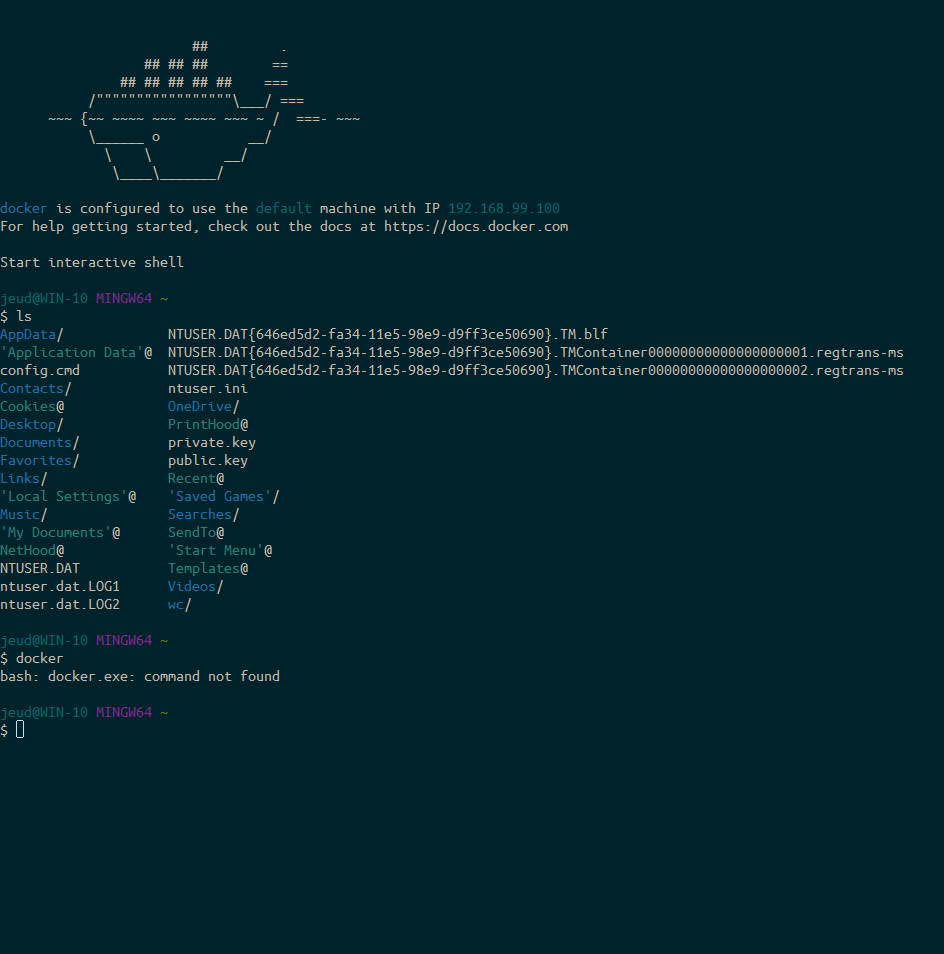Click the '$ docker' command line
Viewport: 944px width, 954px height.
click(32, 658)
